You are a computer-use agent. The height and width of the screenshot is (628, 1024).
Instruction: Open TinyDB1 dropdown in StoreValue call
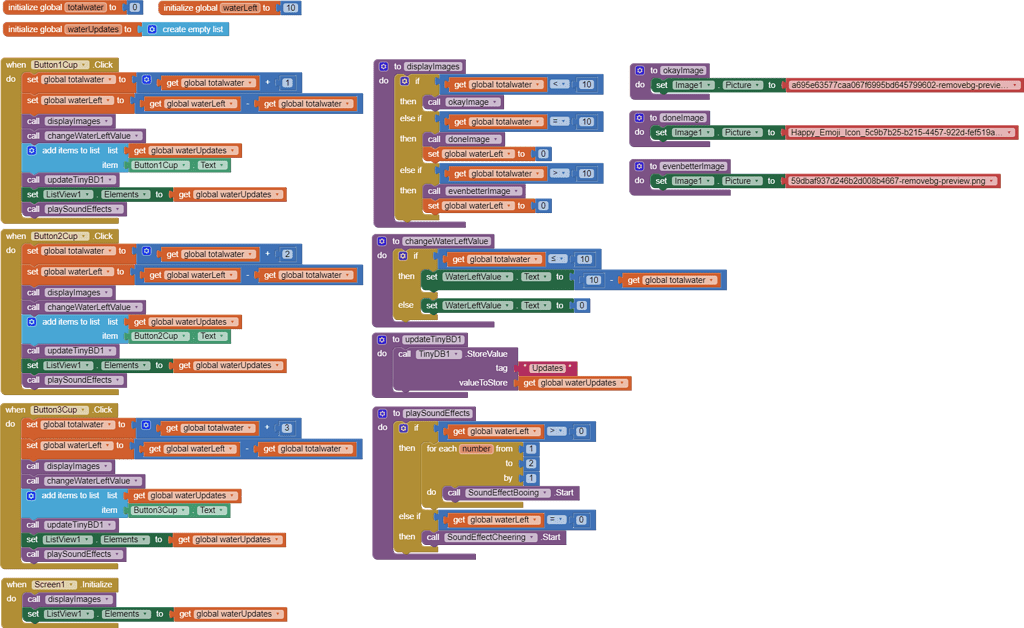458,354
